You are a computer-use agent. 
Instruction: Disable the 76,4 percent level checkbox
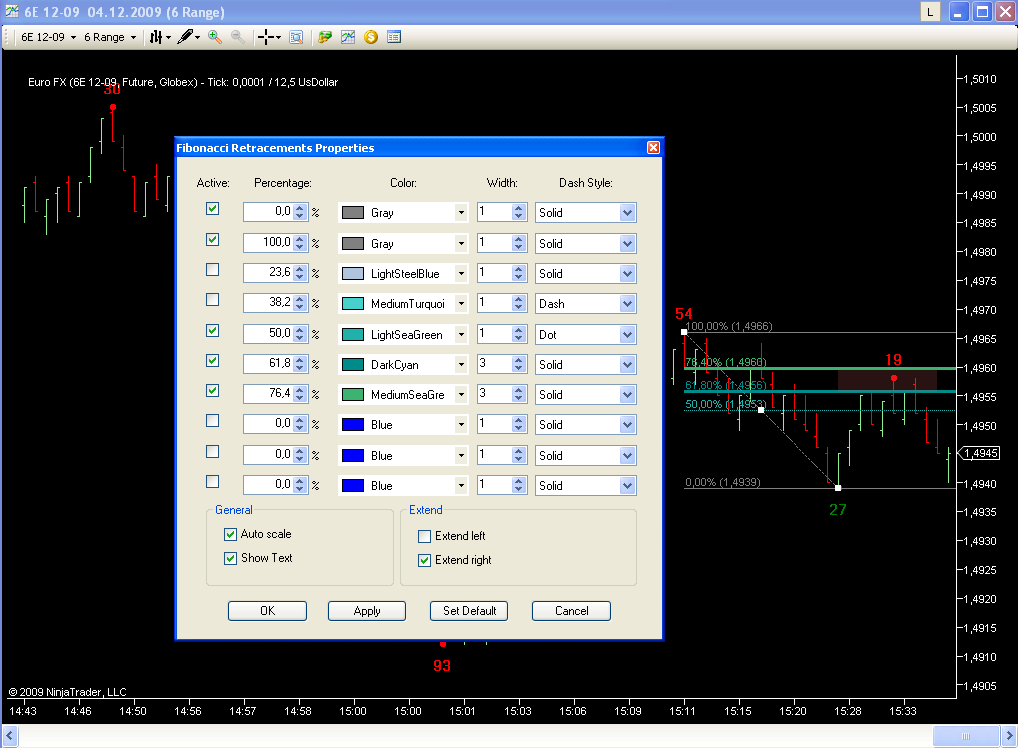click(212, 390)
